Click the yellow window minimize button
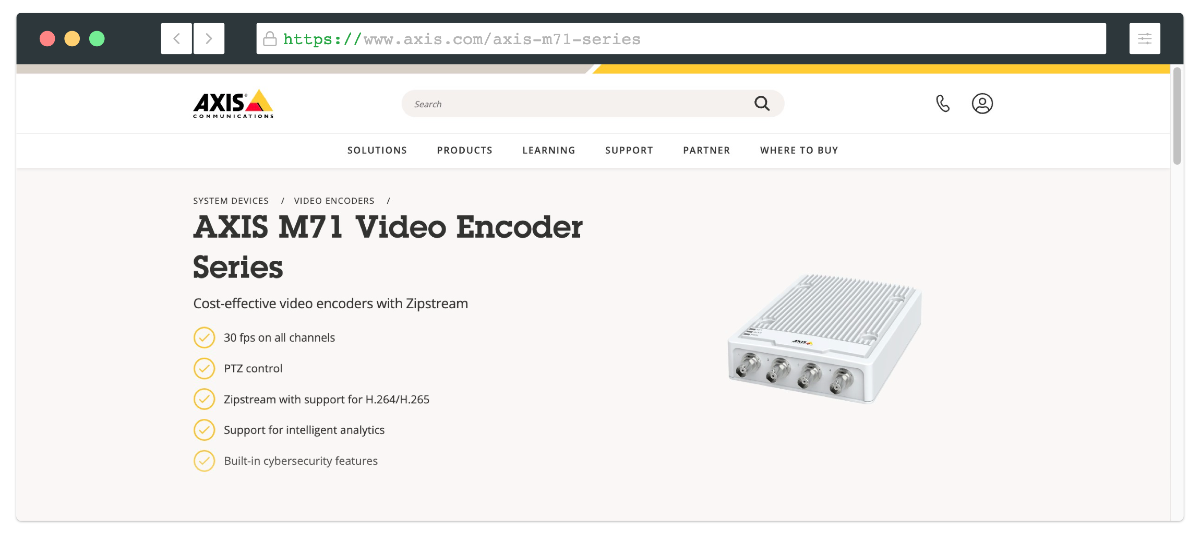1200x534 pixels. click(x=72, y=39)
